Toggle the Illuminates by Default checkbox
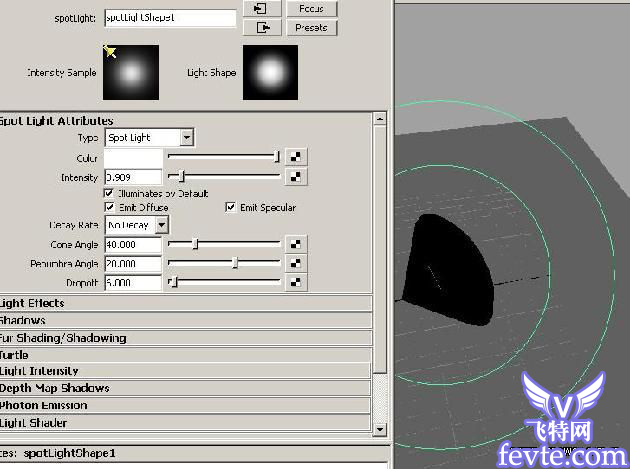Screen dimensions: 630x469 click(110, 193)
